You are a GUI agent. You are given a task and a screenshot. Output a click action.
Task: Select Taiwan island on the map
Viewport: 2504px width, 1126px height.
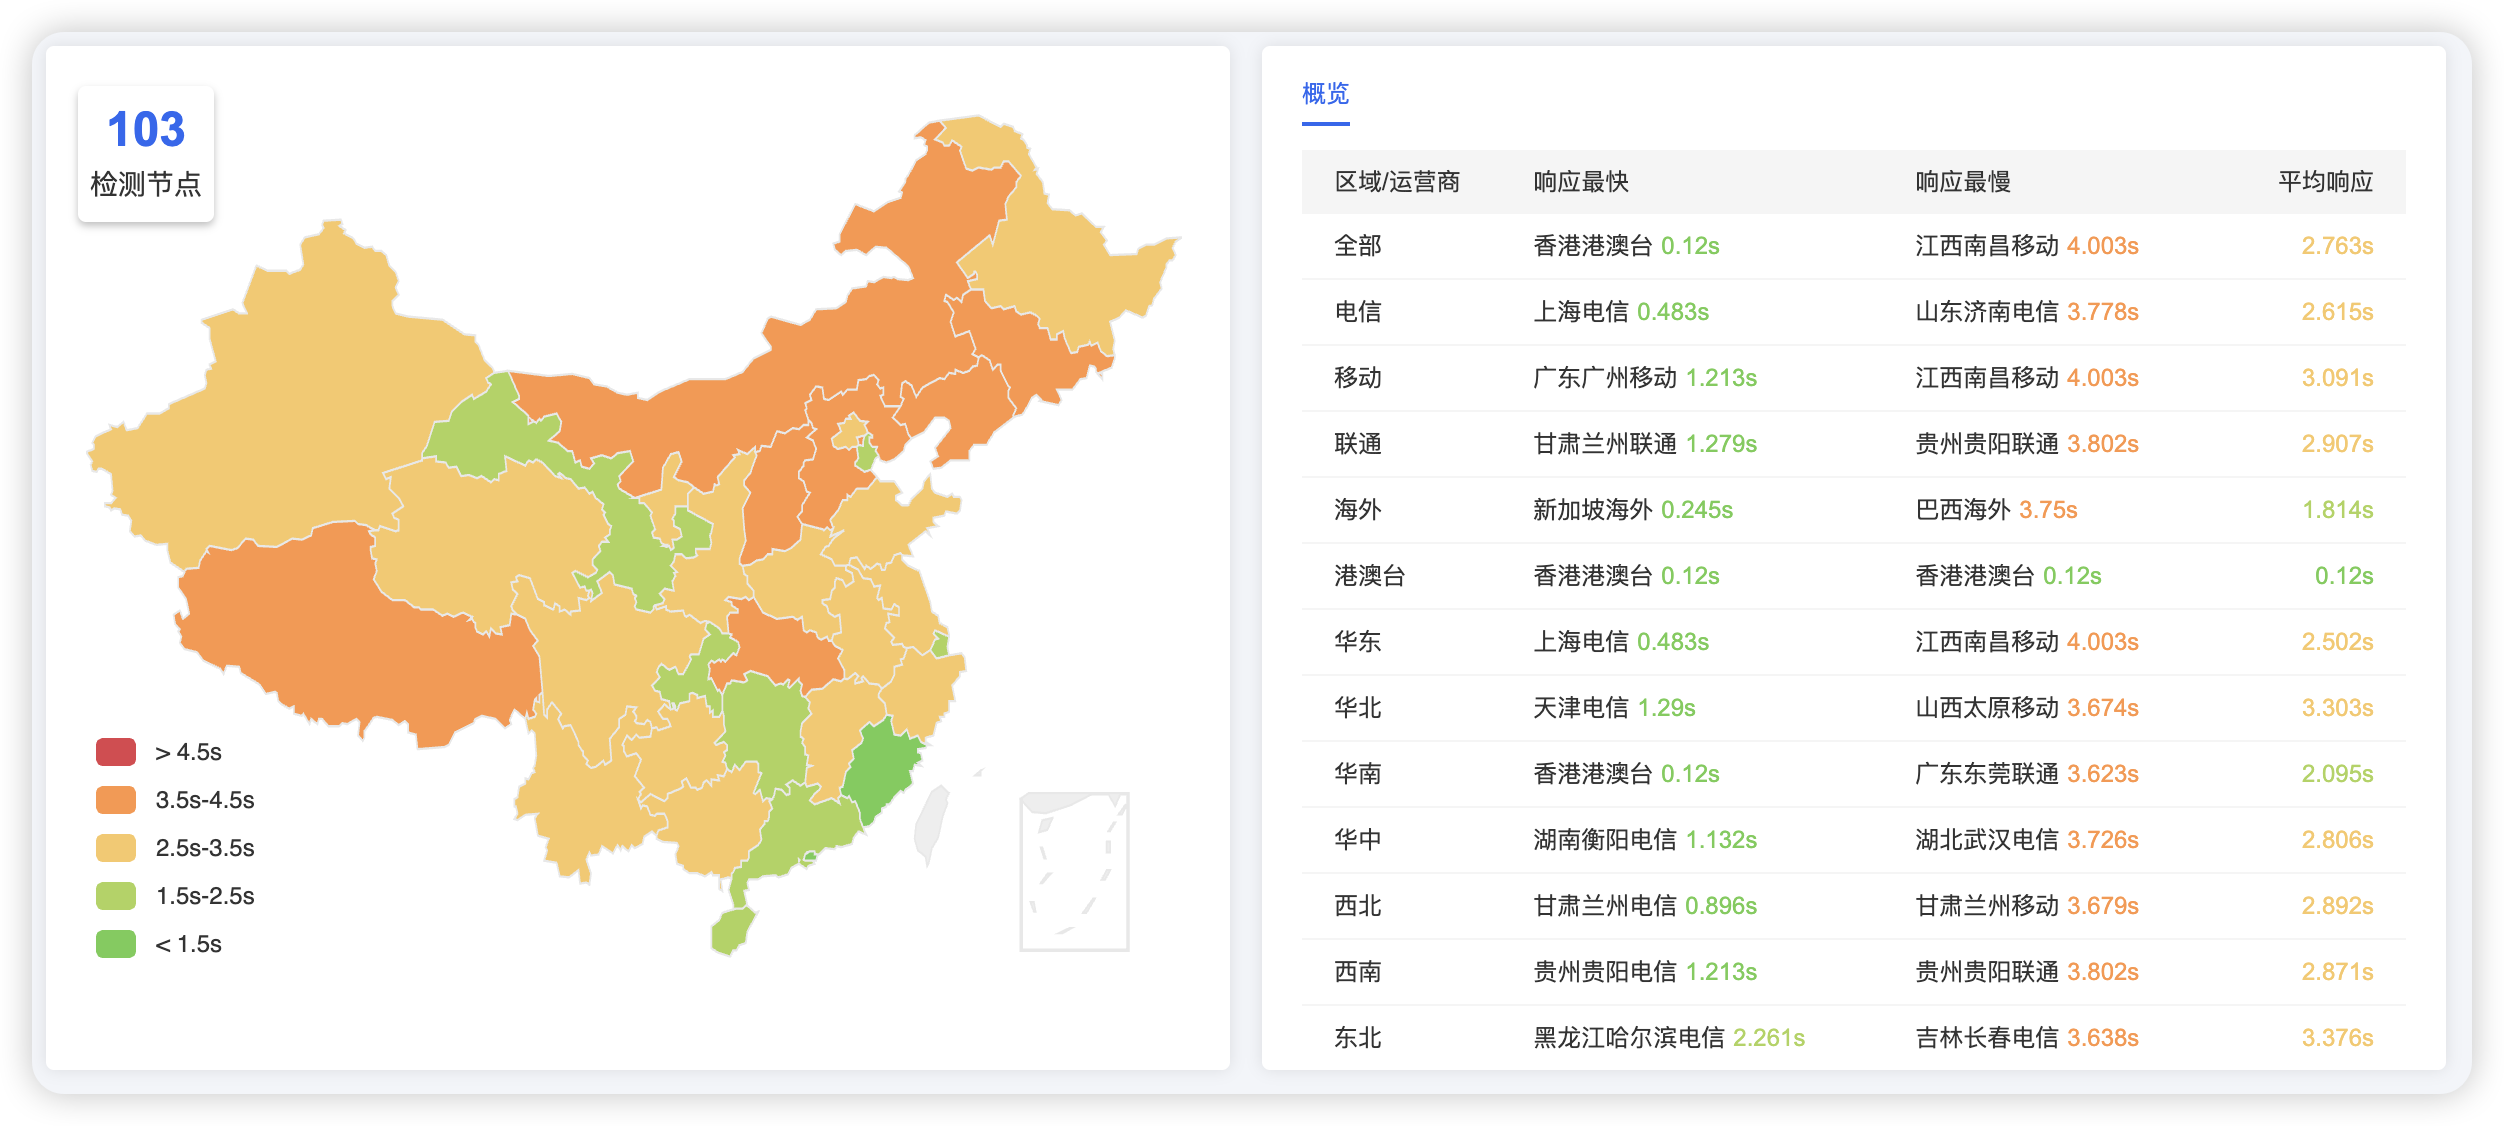pos(932,825)
